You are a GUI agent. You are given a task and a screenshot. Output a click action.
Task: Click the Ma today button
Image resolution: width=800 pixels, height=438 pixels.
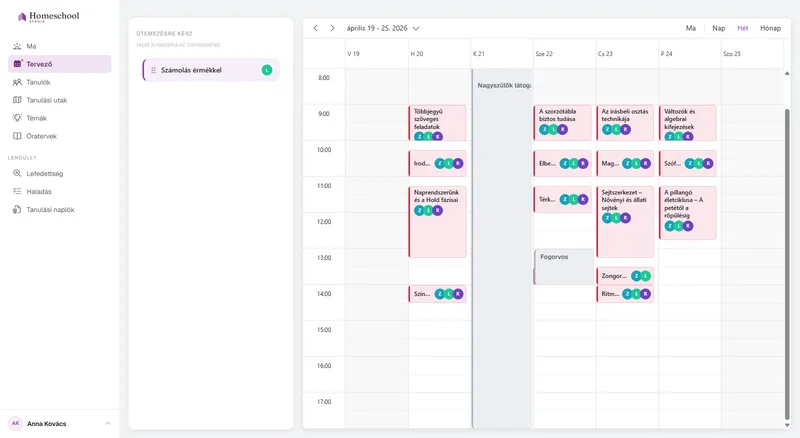coord(690,29)
